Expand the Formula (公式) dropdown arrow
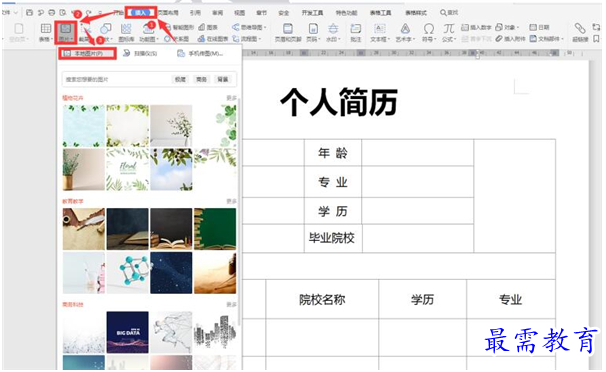 point(455,40)
